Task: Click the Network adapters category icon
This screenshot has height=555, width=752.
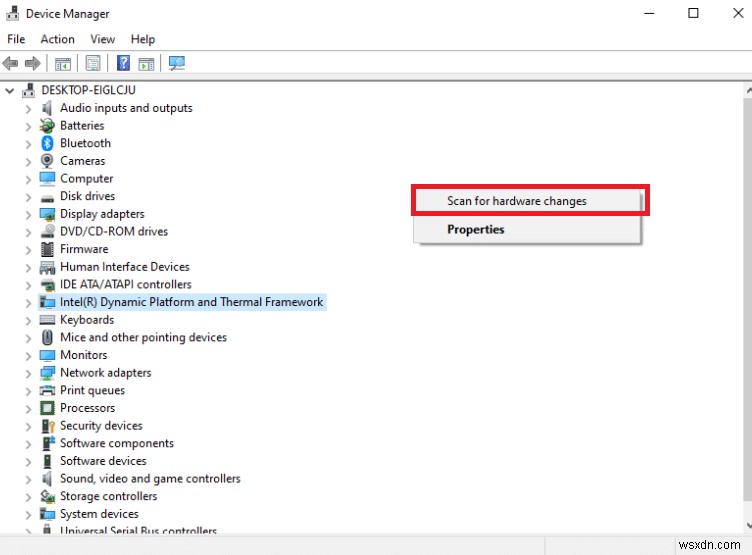Action: click(47, 373)
